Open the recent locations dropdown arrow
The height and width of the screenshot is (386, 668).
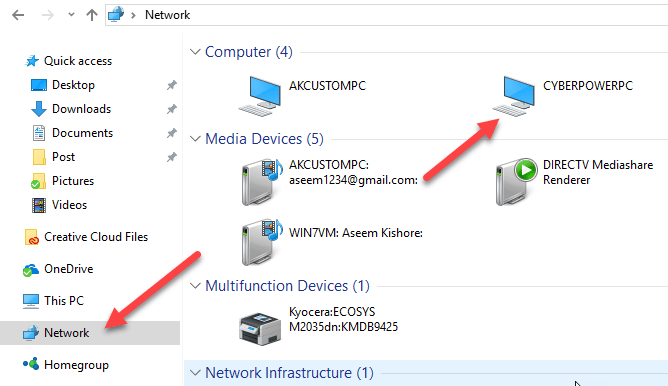71,15
